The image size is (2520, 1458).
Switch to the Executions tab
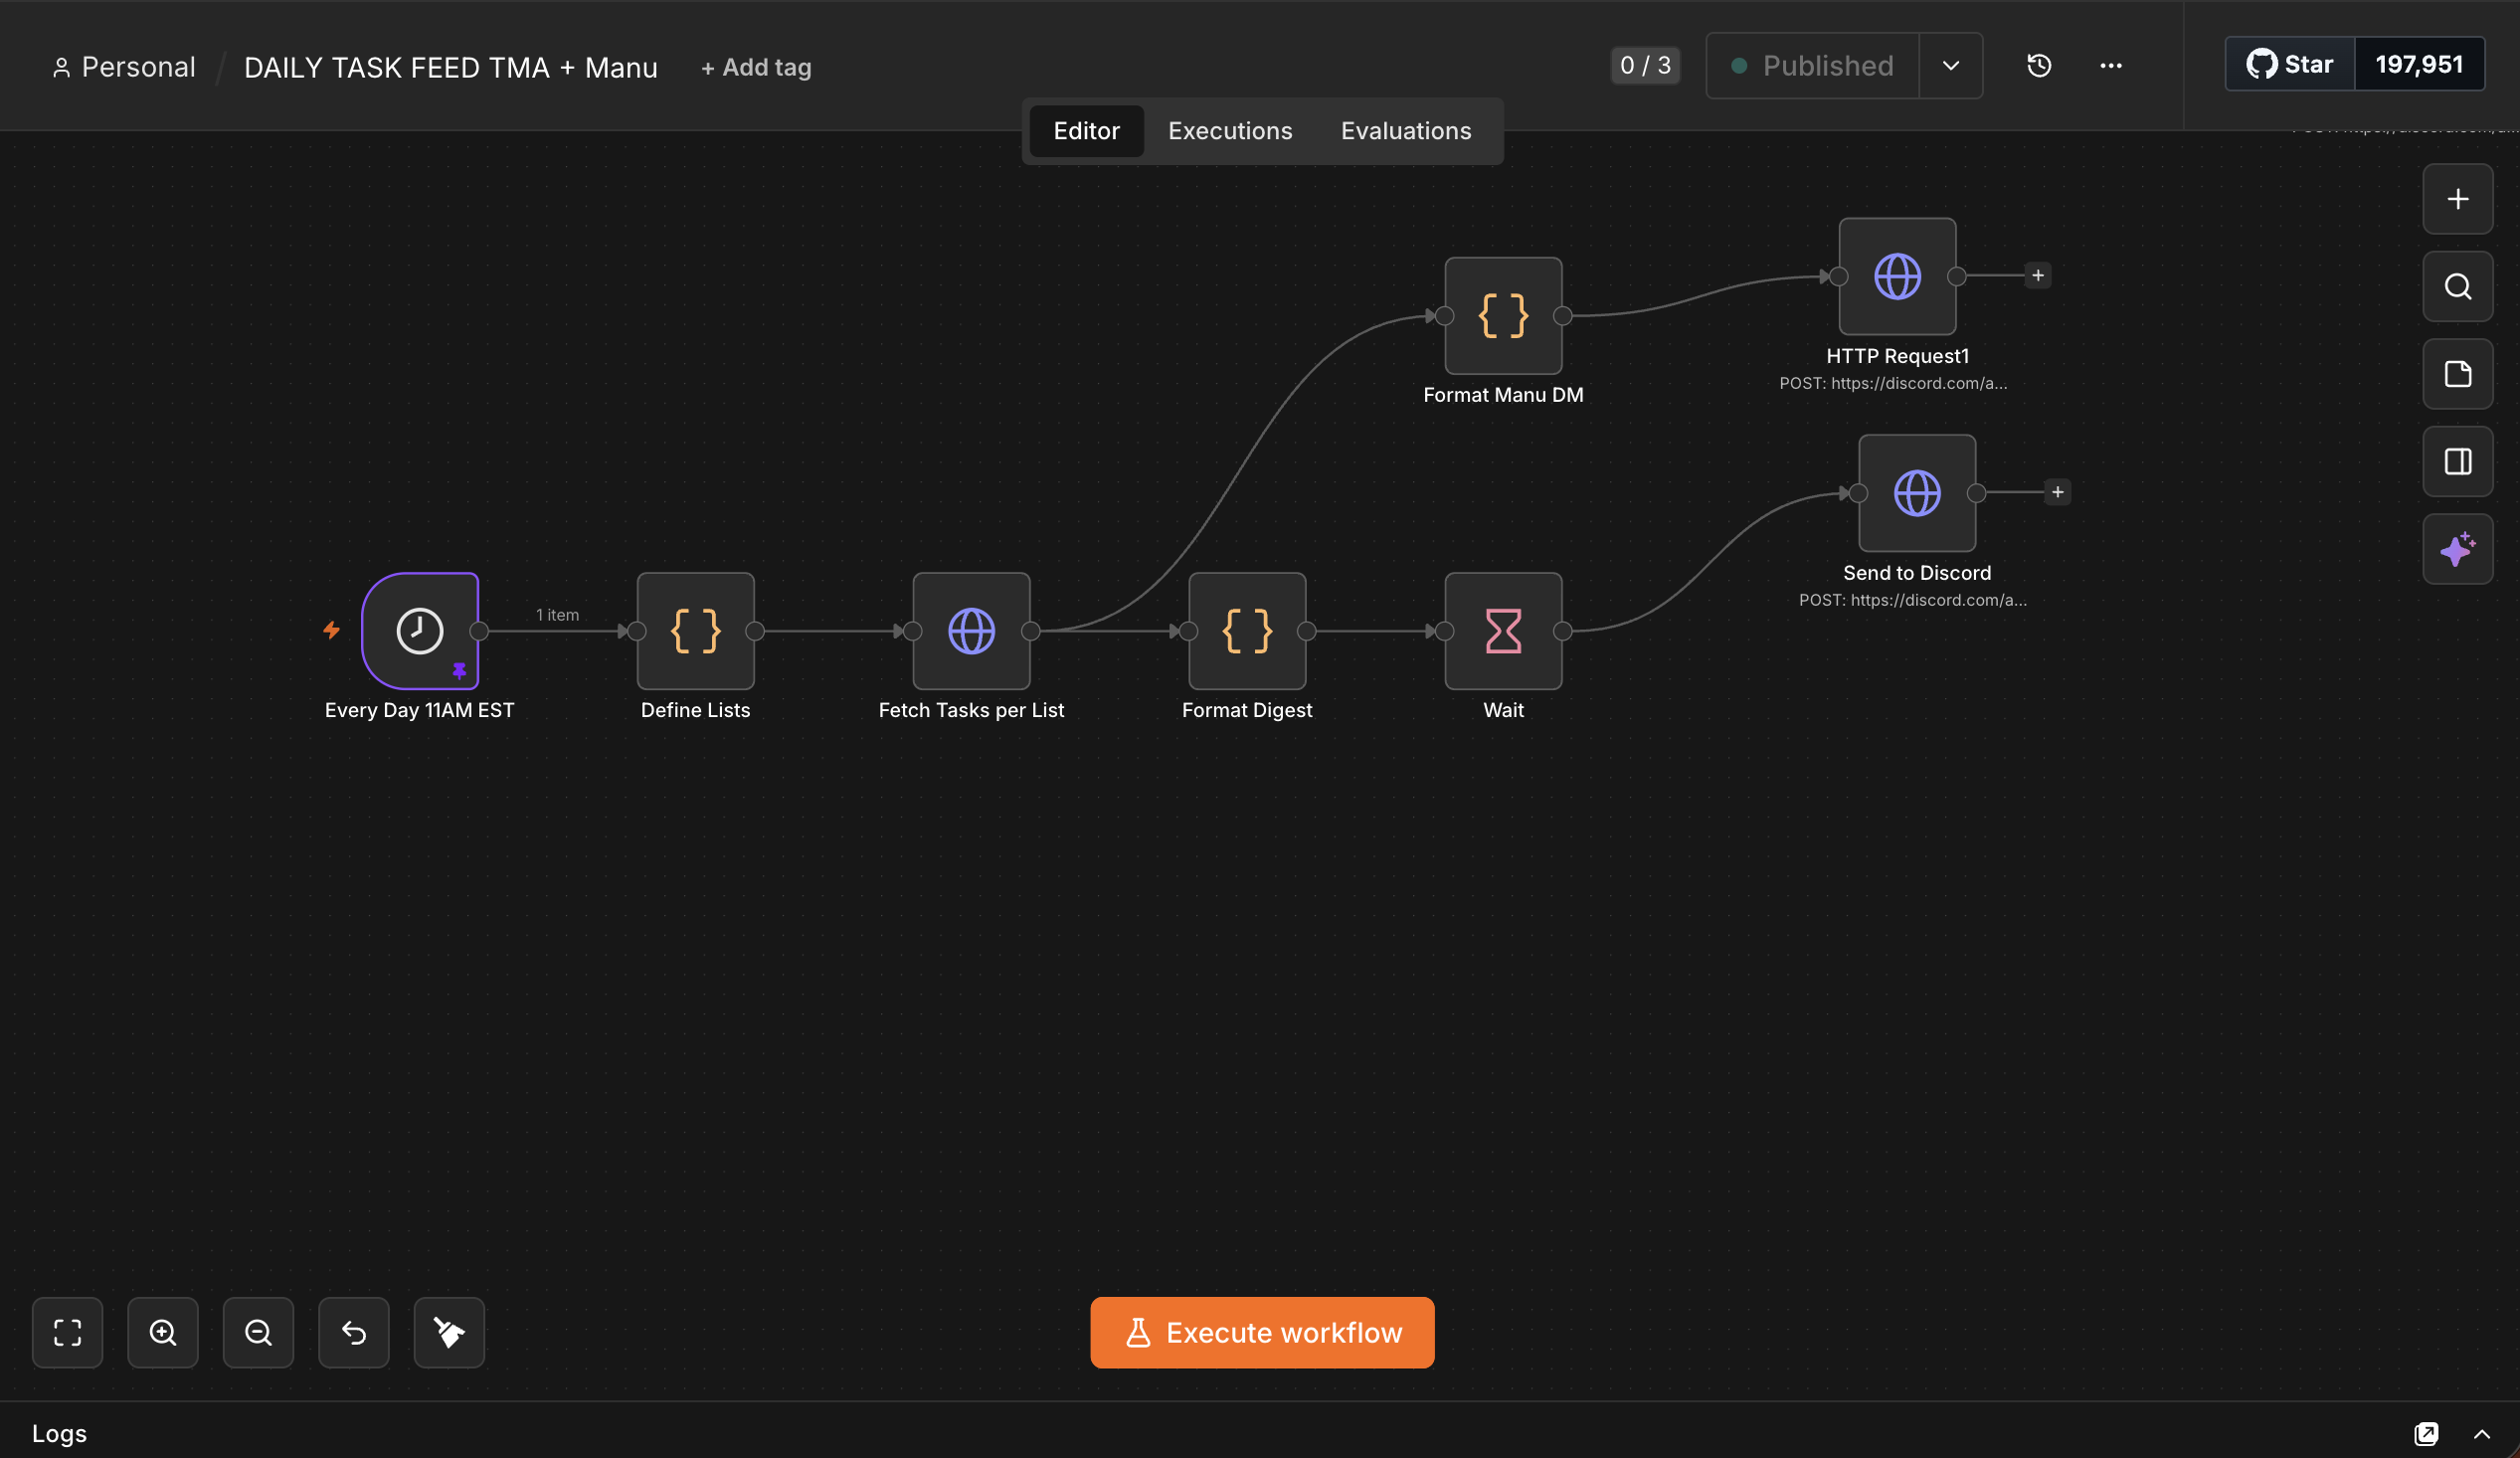coord(1230,131)
